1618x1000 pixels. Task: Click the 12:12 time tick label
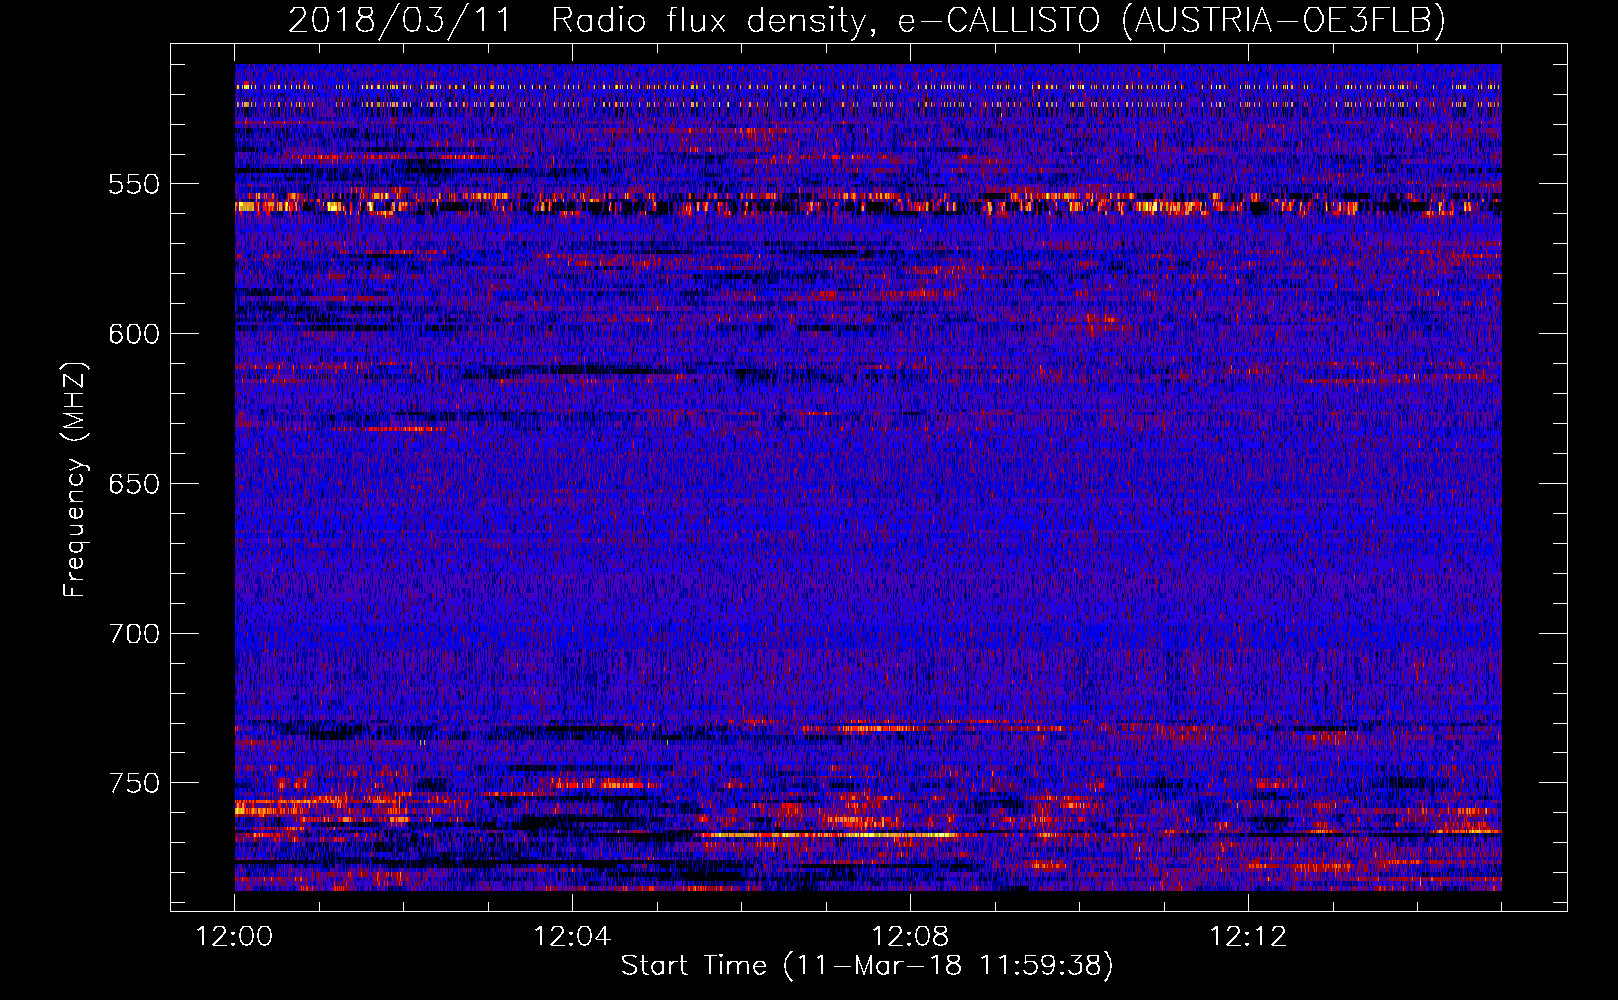pos(1248,936)
